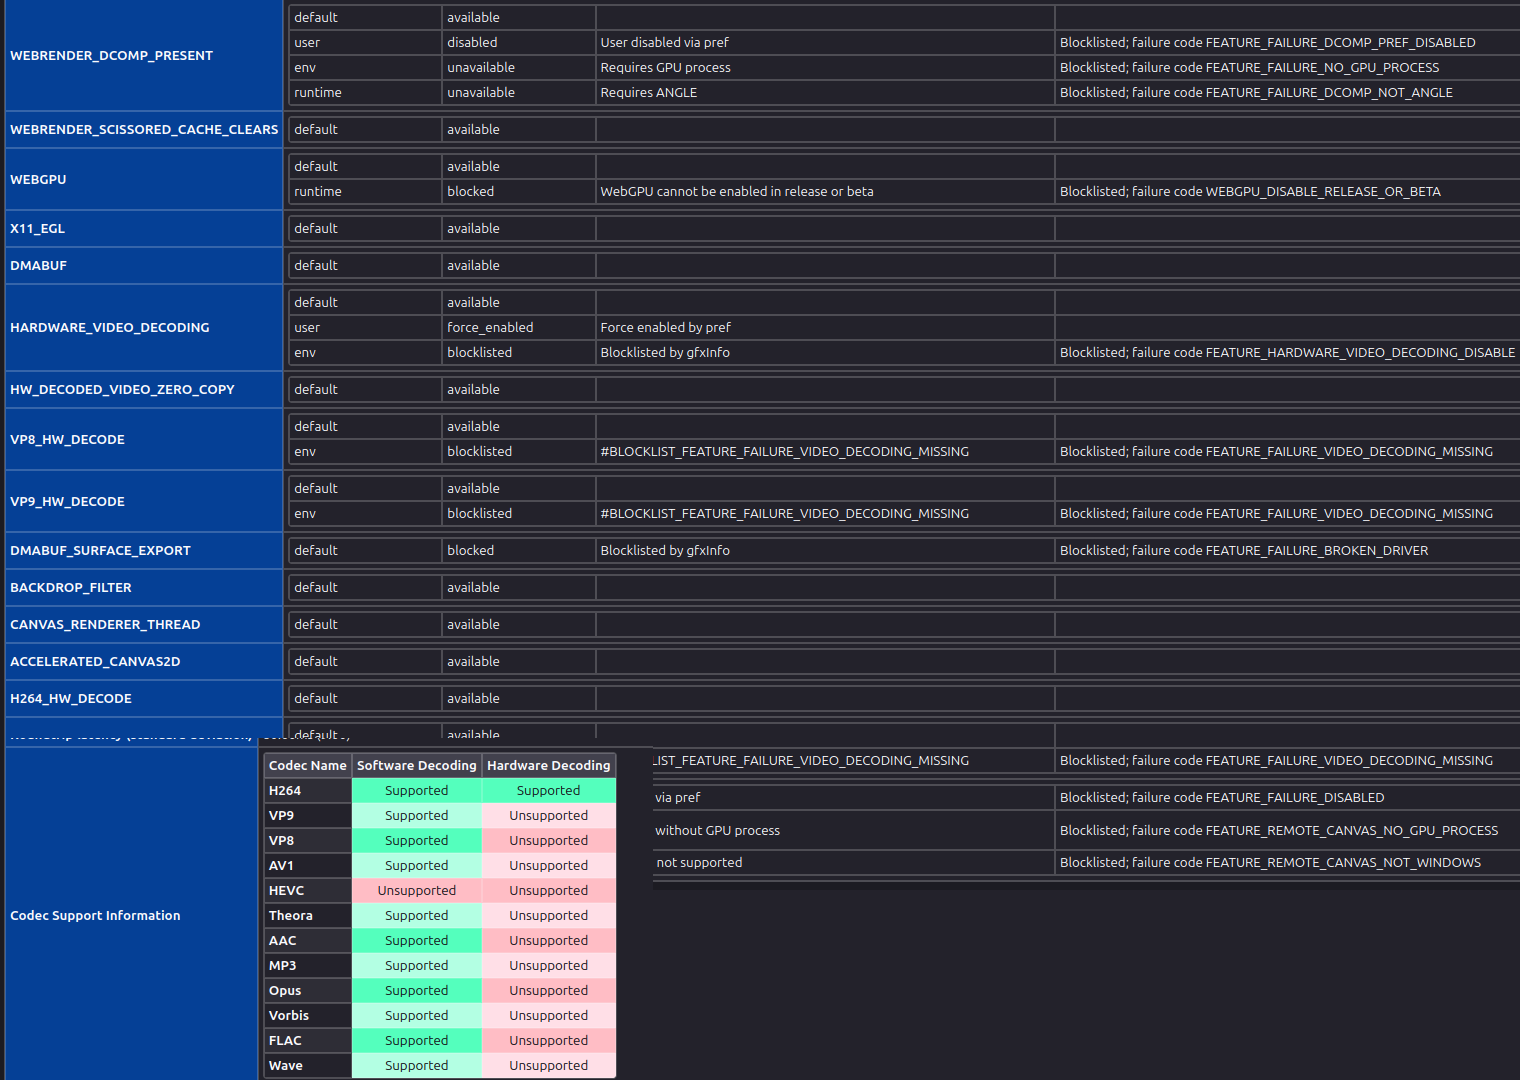Click DMABUF_SURFACE_EXPORT 'blocked' status
The width and height of the screenshot is (1520, 1080).
tap(519, 550)
